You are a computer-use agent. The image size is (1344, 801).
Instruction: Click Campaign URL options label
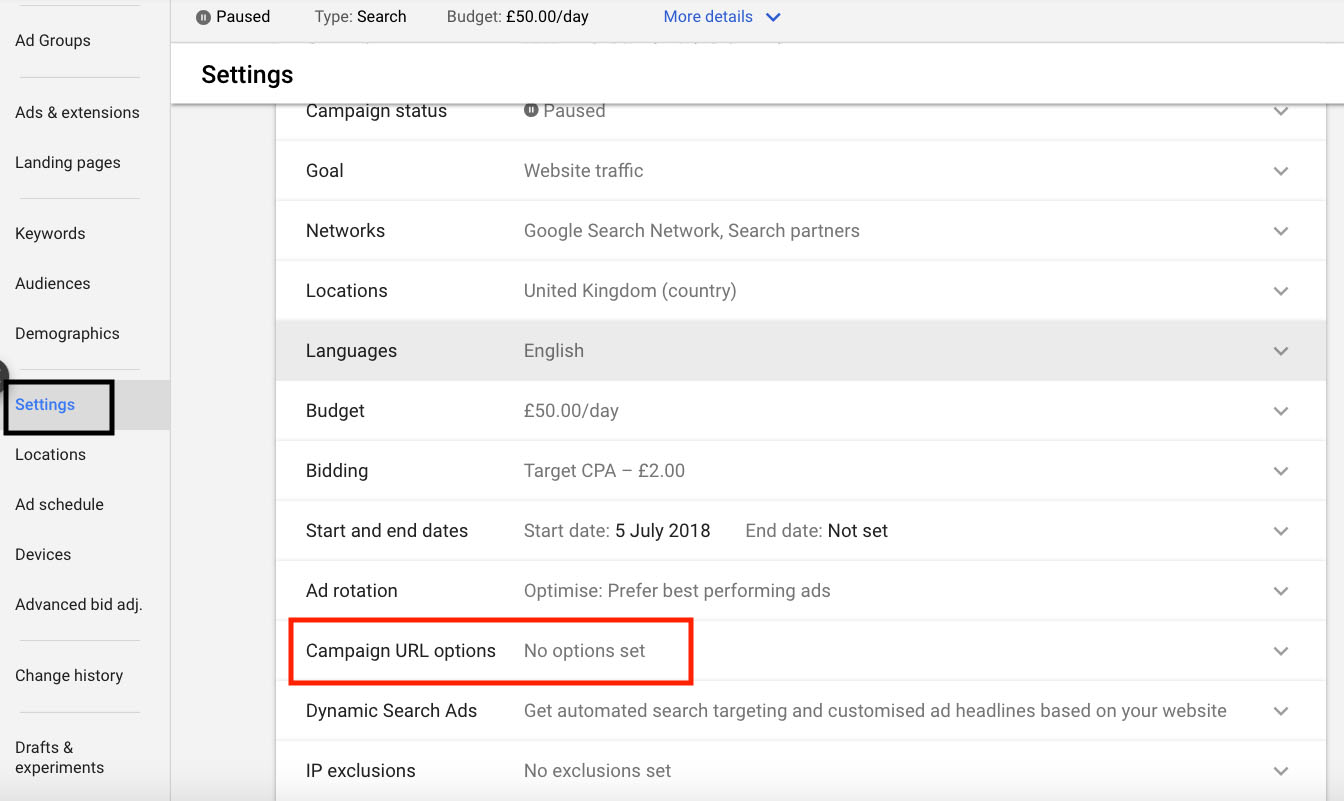click(401, 651)
